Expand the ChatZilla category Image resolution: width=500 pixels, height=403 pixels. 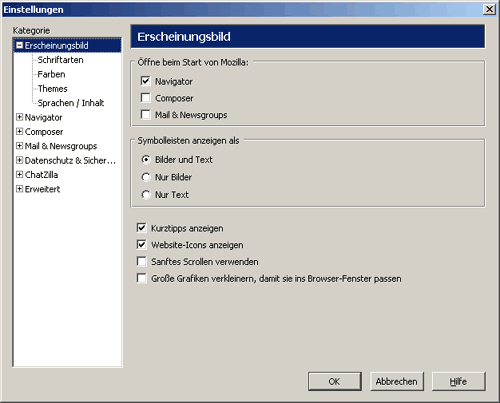[20, 174]
